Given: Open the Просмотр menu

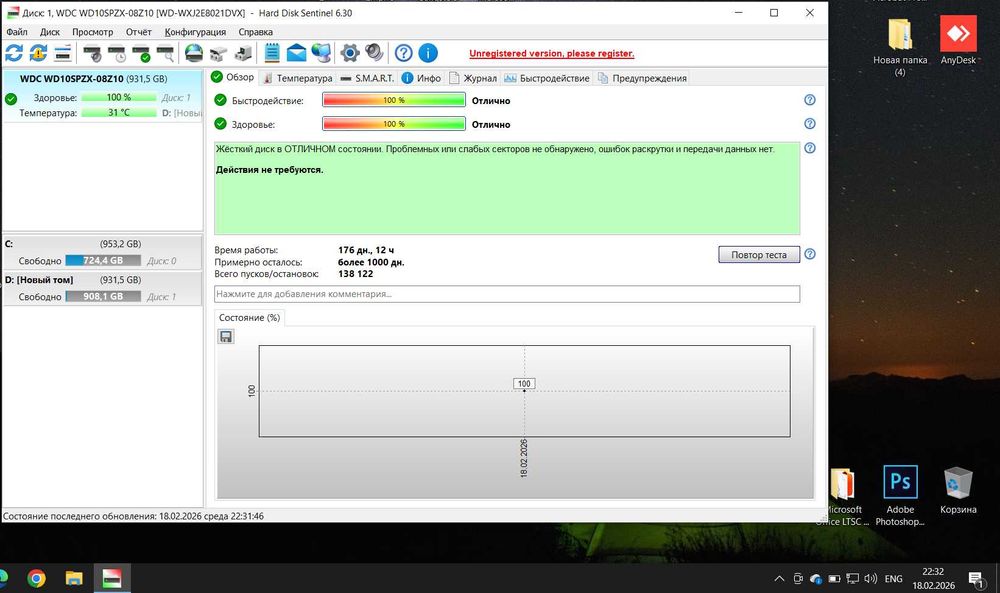Looking at the screenshot, I should tap(92, 32).
